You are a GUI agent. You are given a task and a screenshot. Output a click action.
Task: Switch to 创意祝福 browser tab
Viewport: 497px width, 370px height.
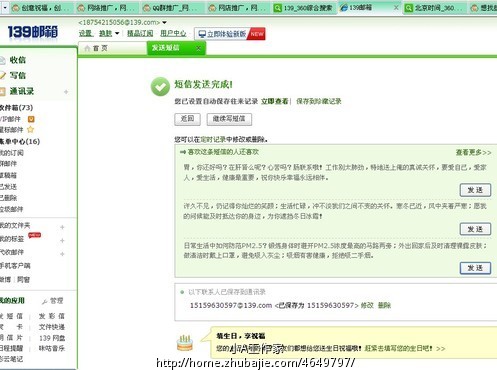coord(41,8)
